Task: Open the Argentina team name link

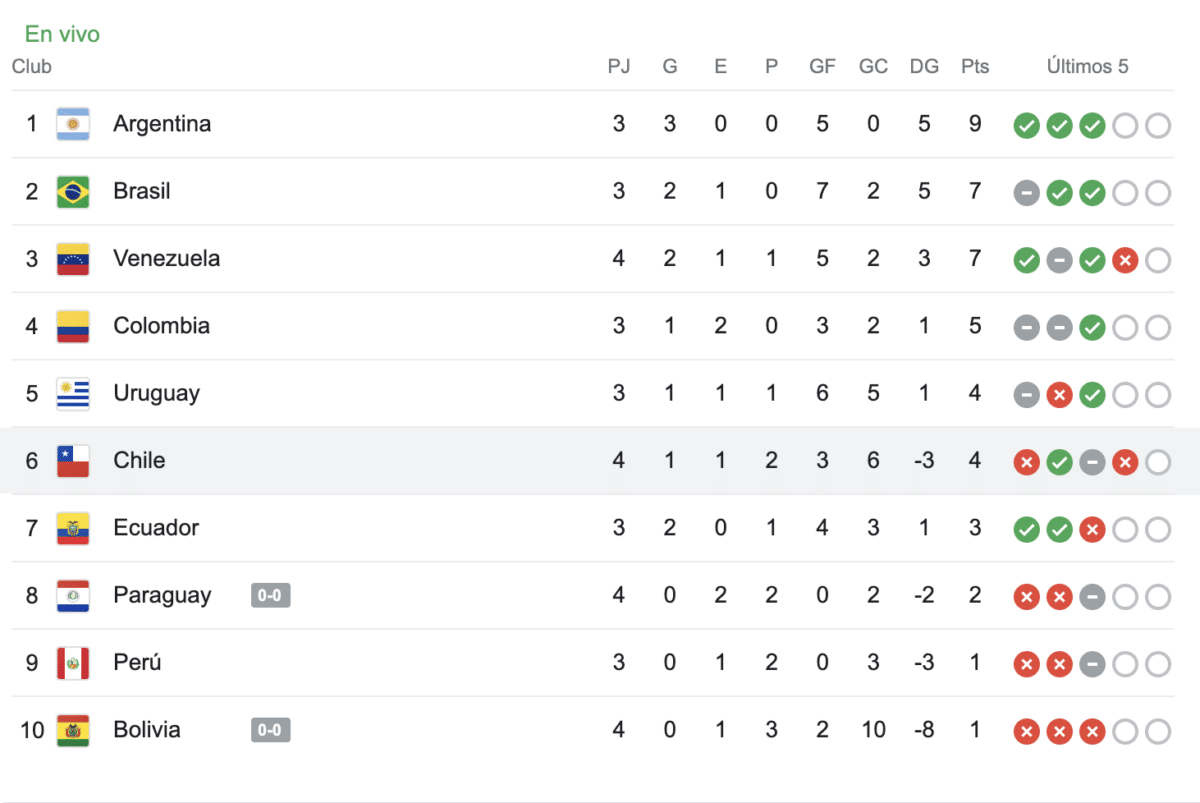Action: point(163,124)
